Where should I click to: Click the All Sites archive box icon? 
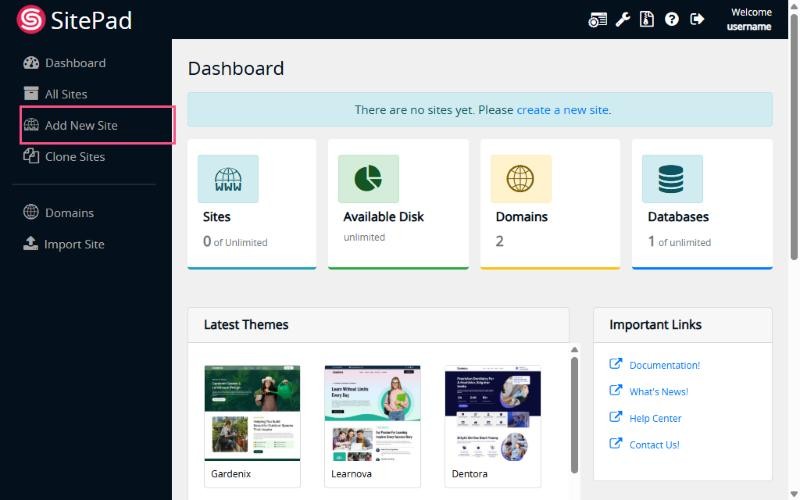tap(31, 93)
